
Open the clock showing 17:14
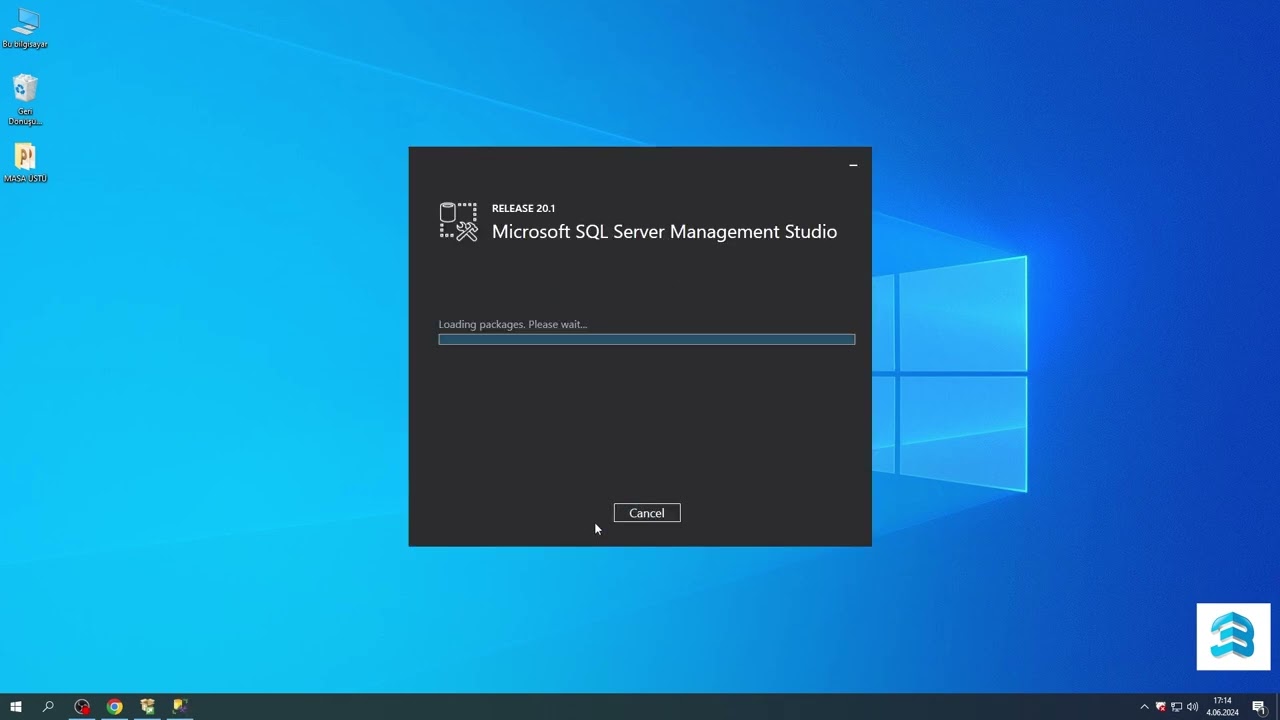[x=1222, y=707]
